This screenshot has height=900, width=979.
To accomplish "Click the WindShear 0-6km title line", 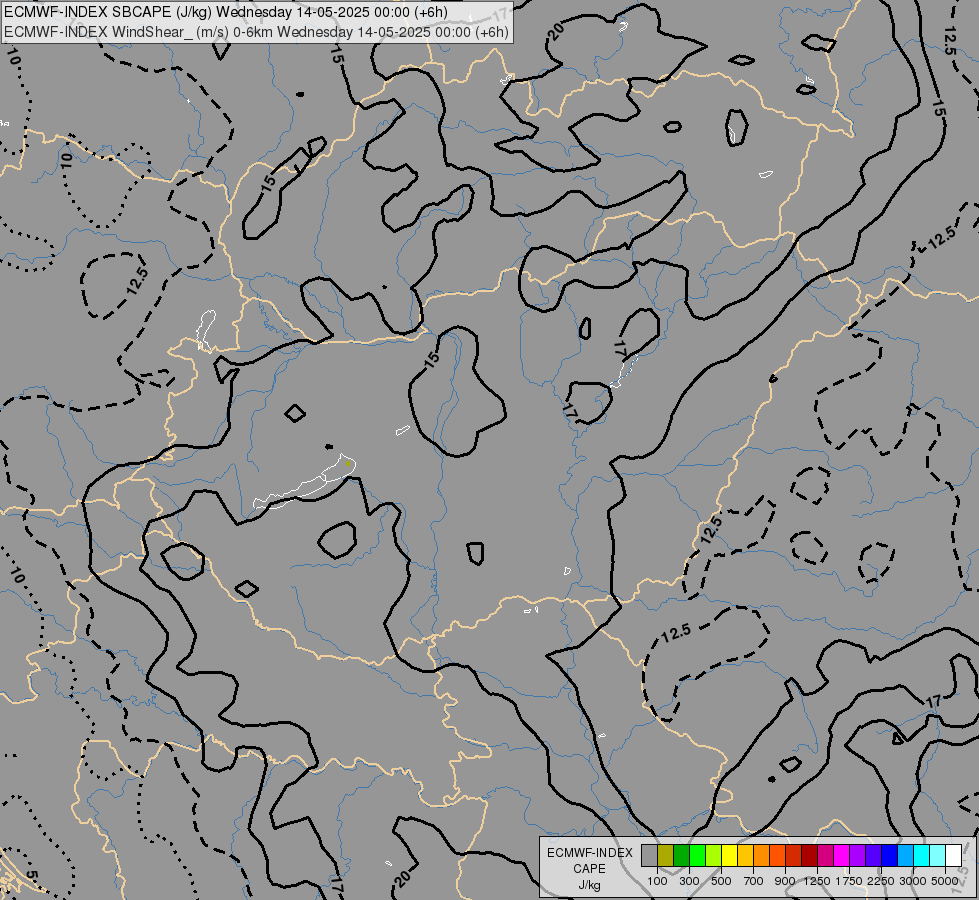I will [x=257, y=32].
